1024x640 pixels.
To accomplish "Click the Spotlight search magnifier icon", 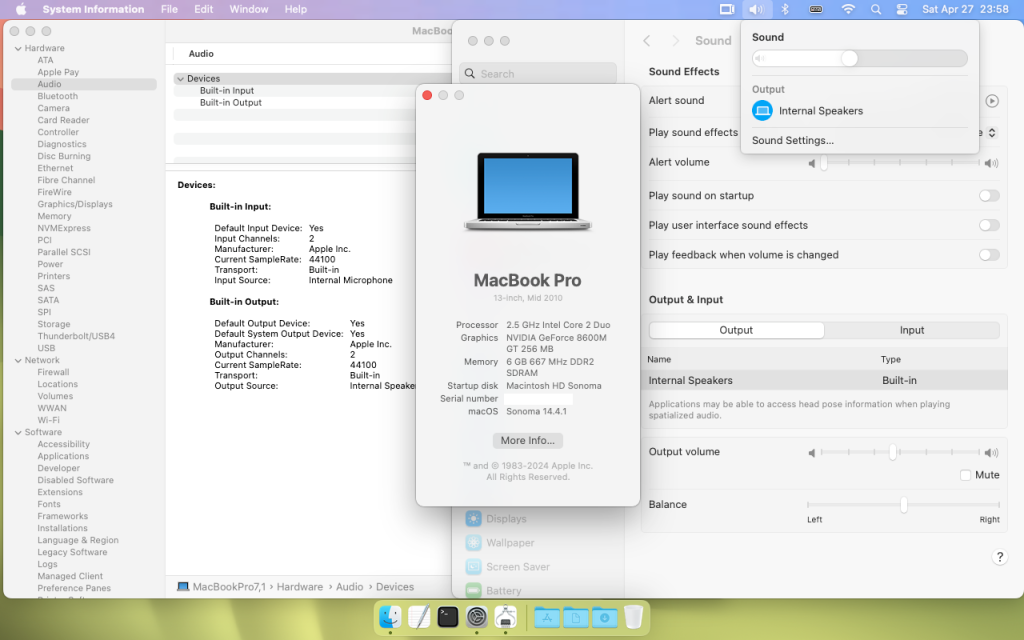I will coord(876,9).
